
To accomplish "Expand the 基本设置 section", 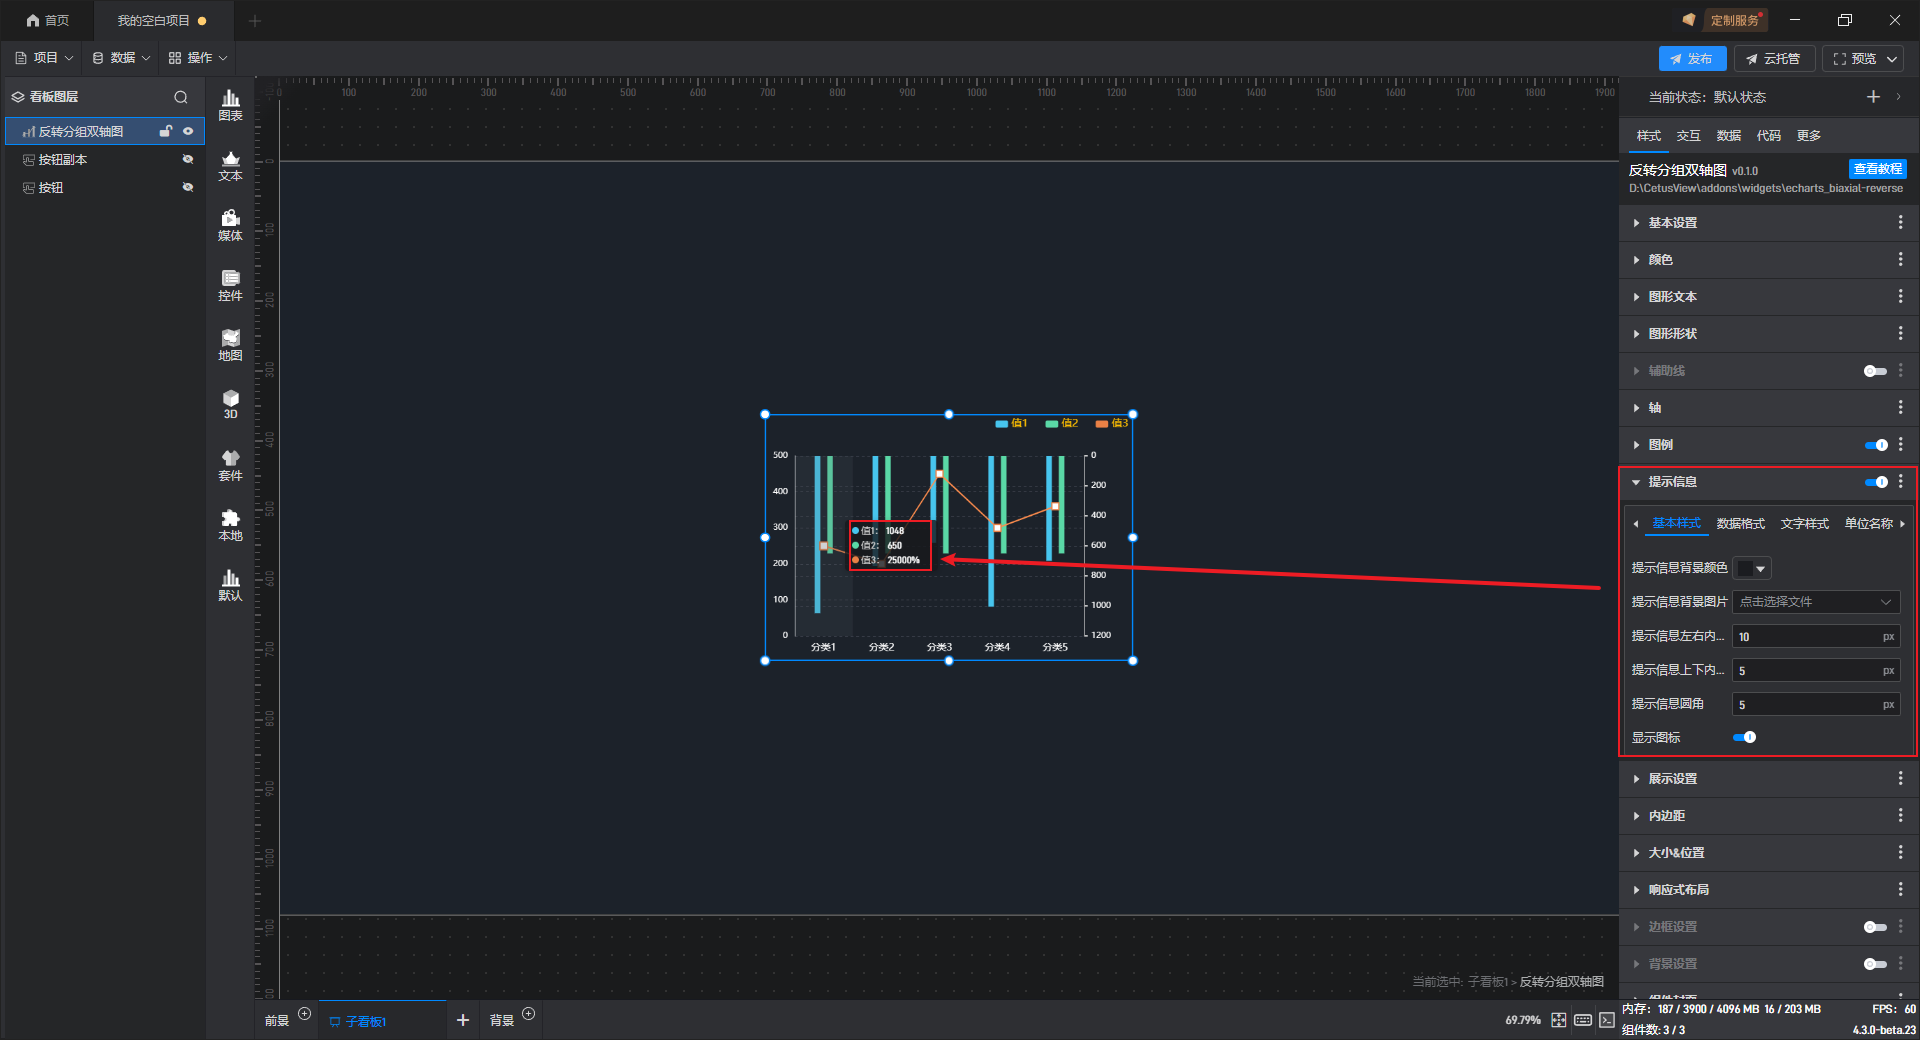I will click(x=1673, y=223).
